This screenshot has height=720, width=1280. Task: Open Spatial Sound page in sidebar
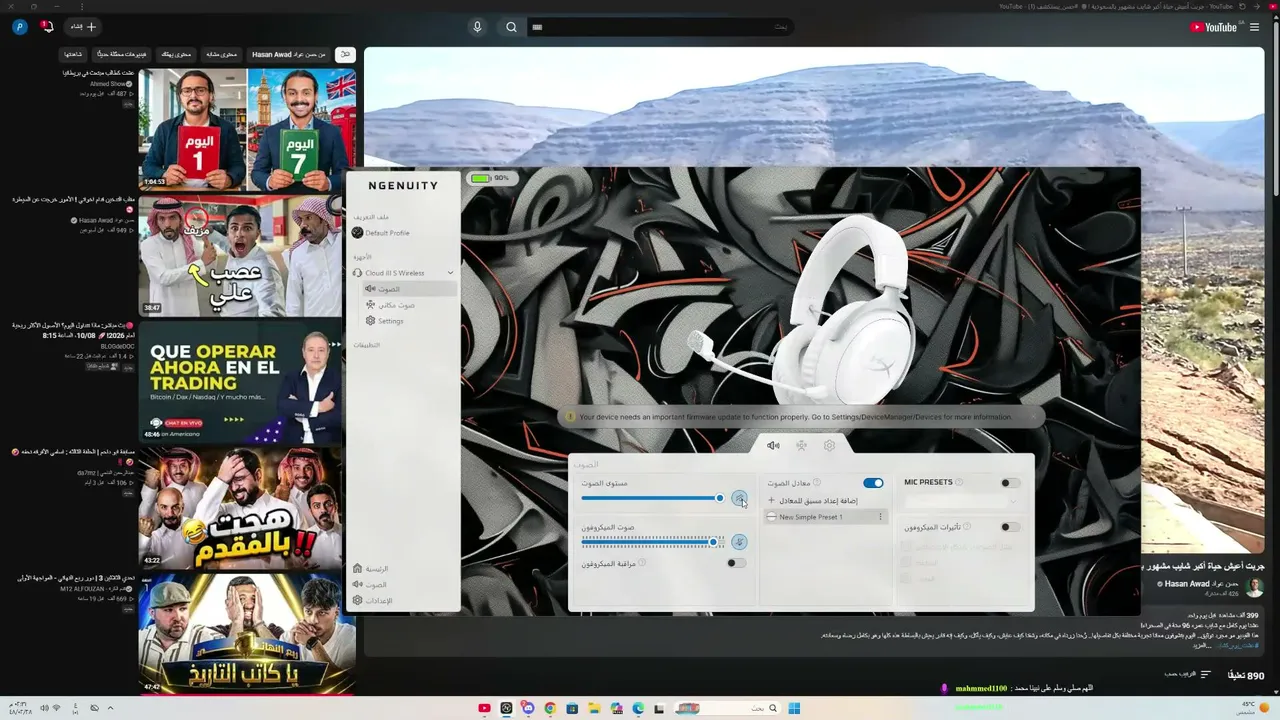point(390,305)
